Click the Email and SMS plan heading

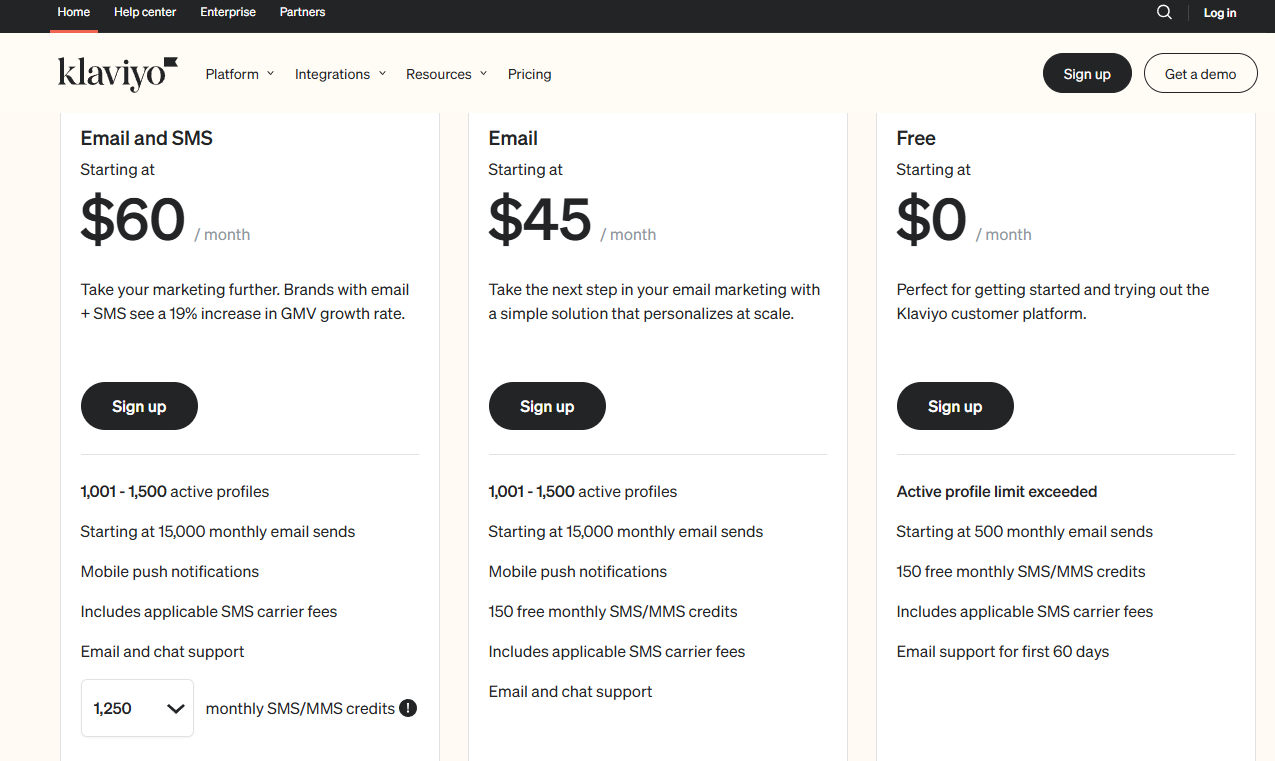(x=147, y=138)
